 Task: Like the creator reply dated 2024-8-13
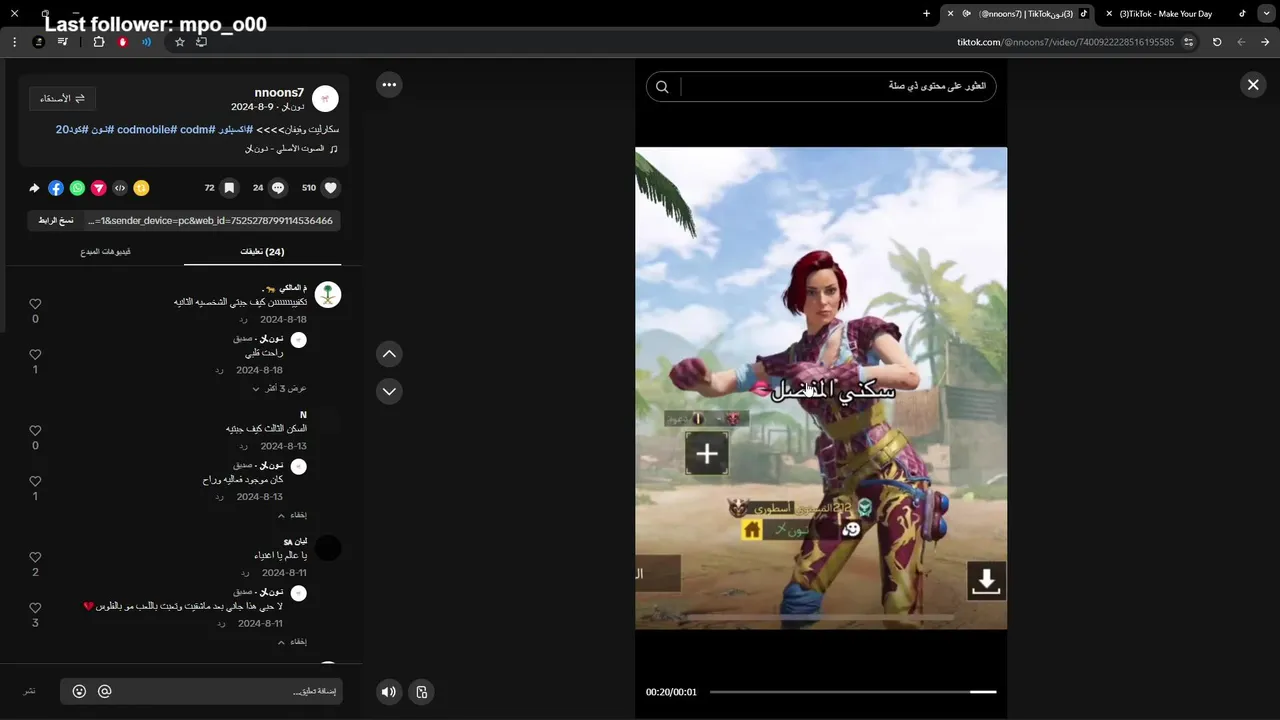(35, 481)
